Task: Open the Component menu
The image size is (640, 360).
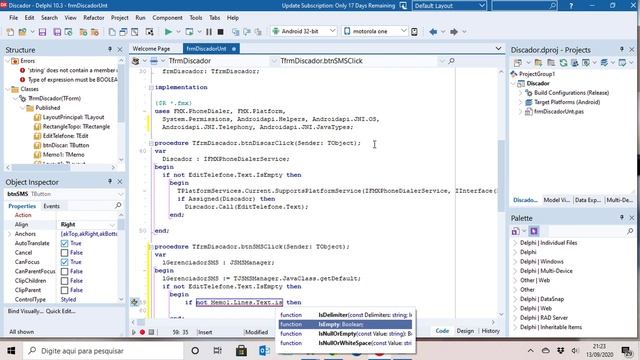Action: (x=167, y=18)
